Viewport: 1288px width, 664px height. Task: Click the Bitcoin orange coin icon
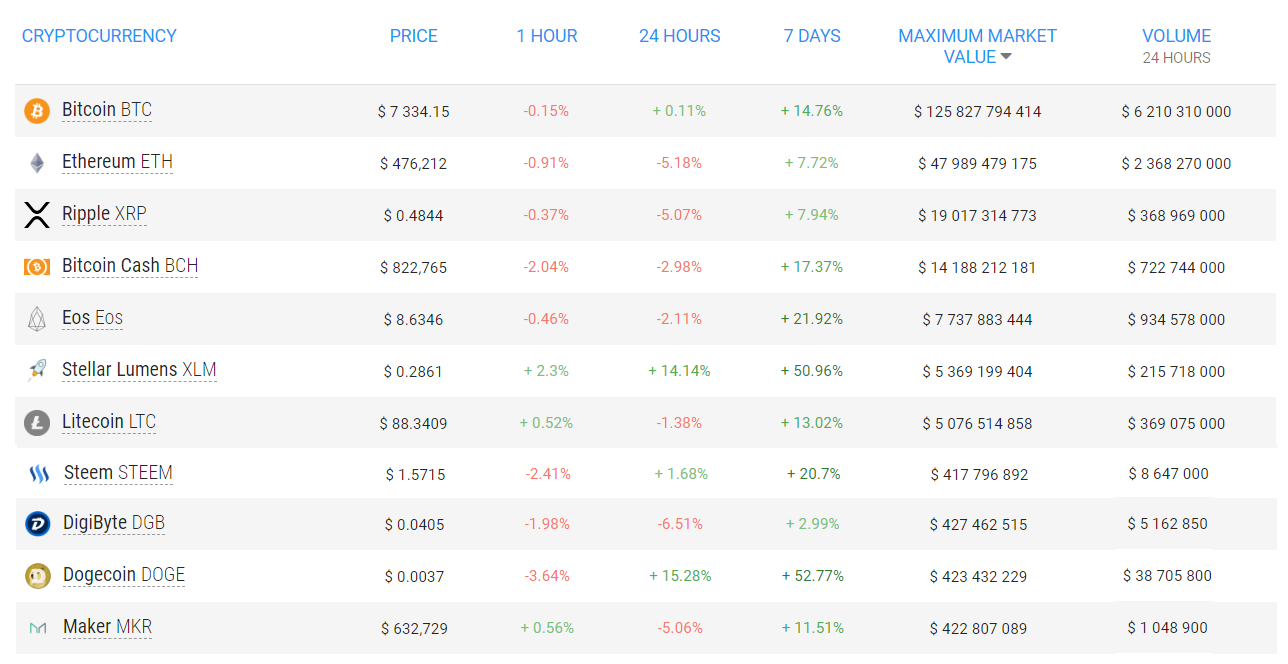(37, 111)
